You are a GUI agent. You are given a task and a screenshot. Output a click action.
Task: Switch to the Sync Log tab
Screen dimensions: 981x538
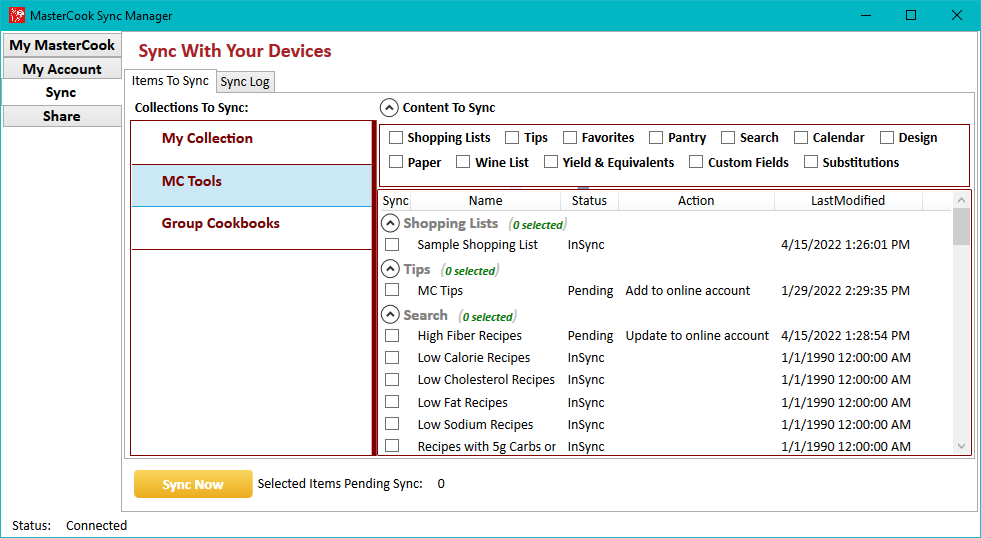click(x=245, y=82)
